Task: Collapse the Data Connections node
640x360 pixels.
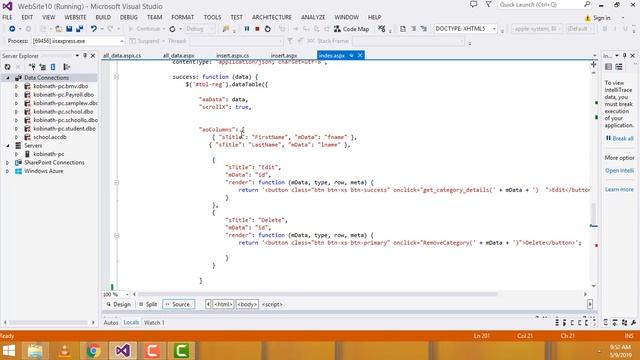Action: click(7, 78)
